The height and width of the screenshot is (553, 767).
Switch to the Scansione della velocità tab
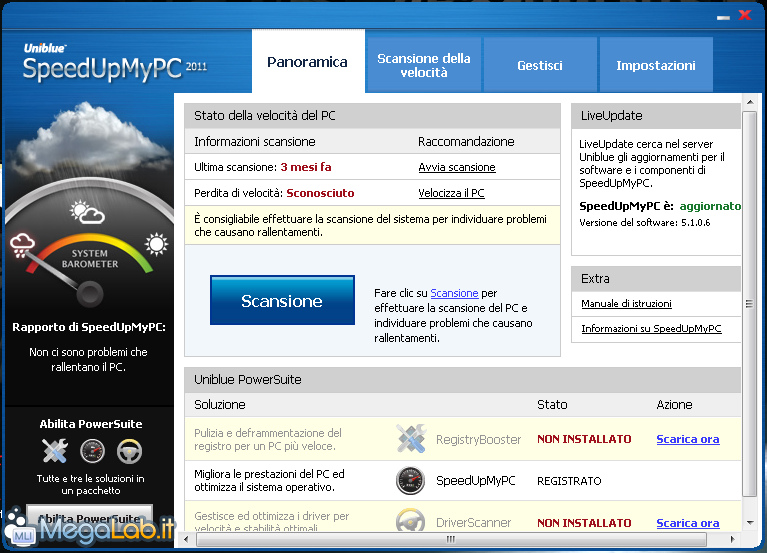[423, 65]
